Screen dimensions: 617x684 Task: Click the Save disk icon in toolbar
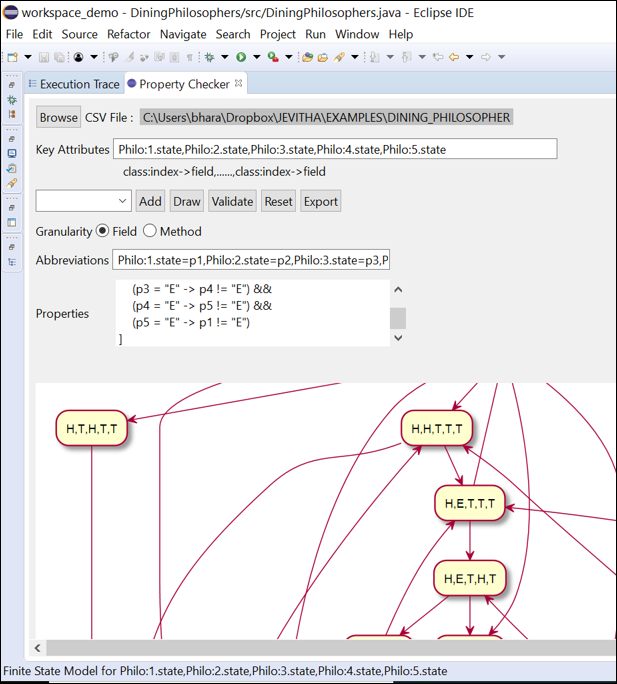coord(43,57)
